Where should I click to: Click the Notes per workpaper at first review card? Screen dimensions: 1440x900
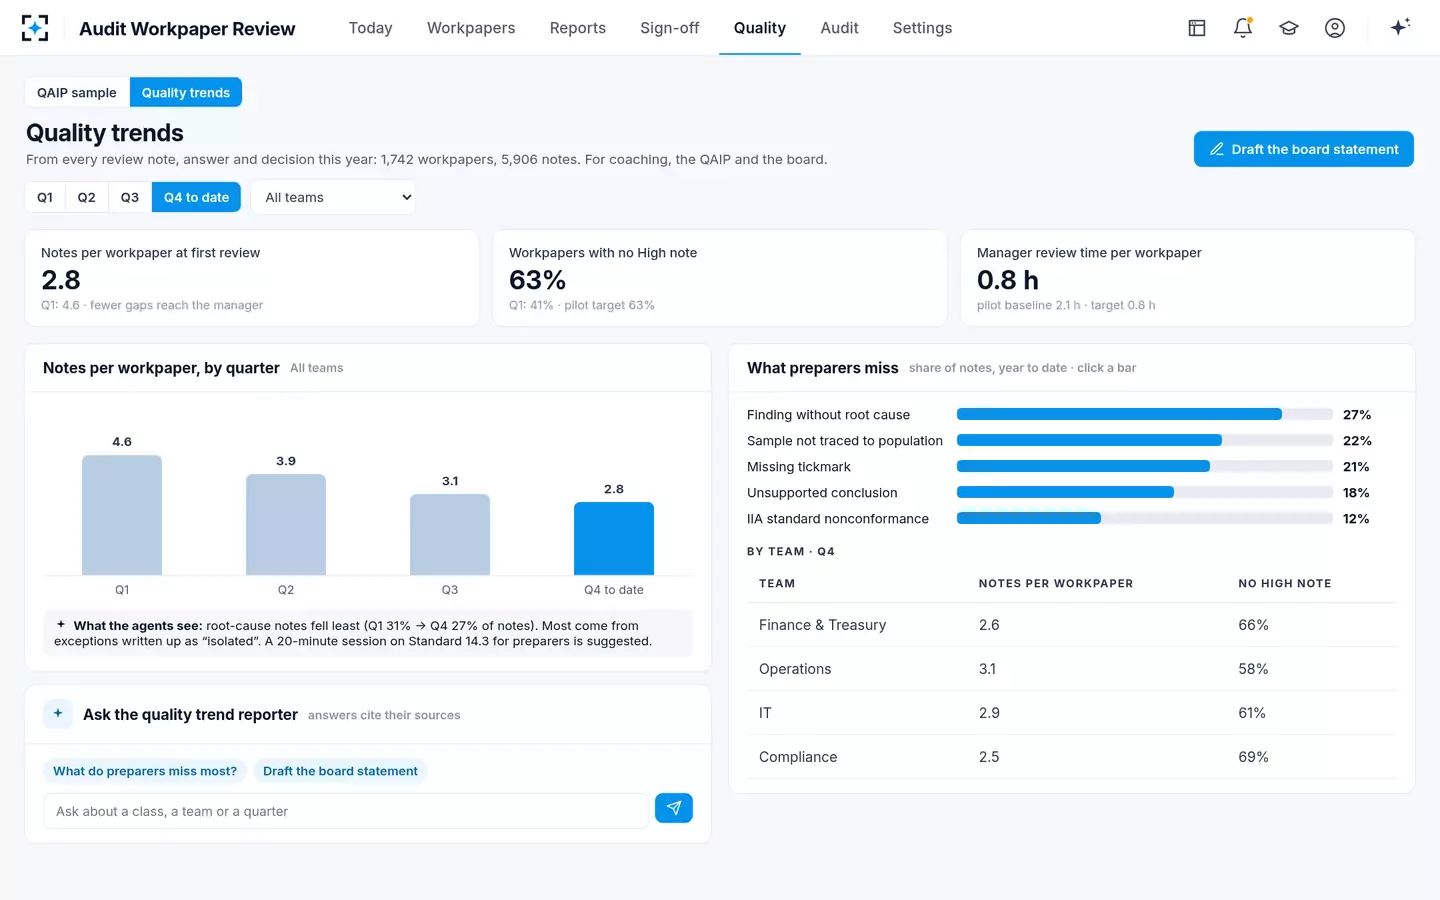(x=252, y=278)
